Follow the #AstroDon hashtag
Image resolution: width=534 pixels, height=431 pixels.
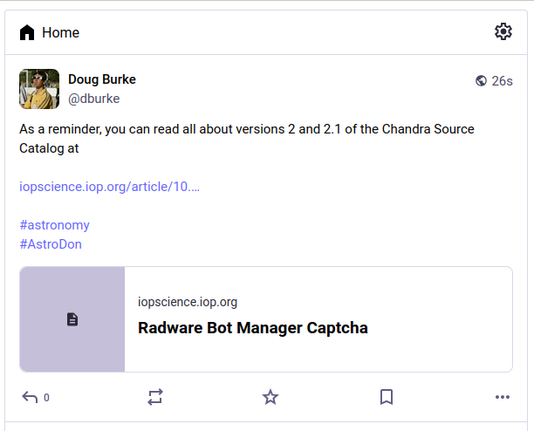50,244
